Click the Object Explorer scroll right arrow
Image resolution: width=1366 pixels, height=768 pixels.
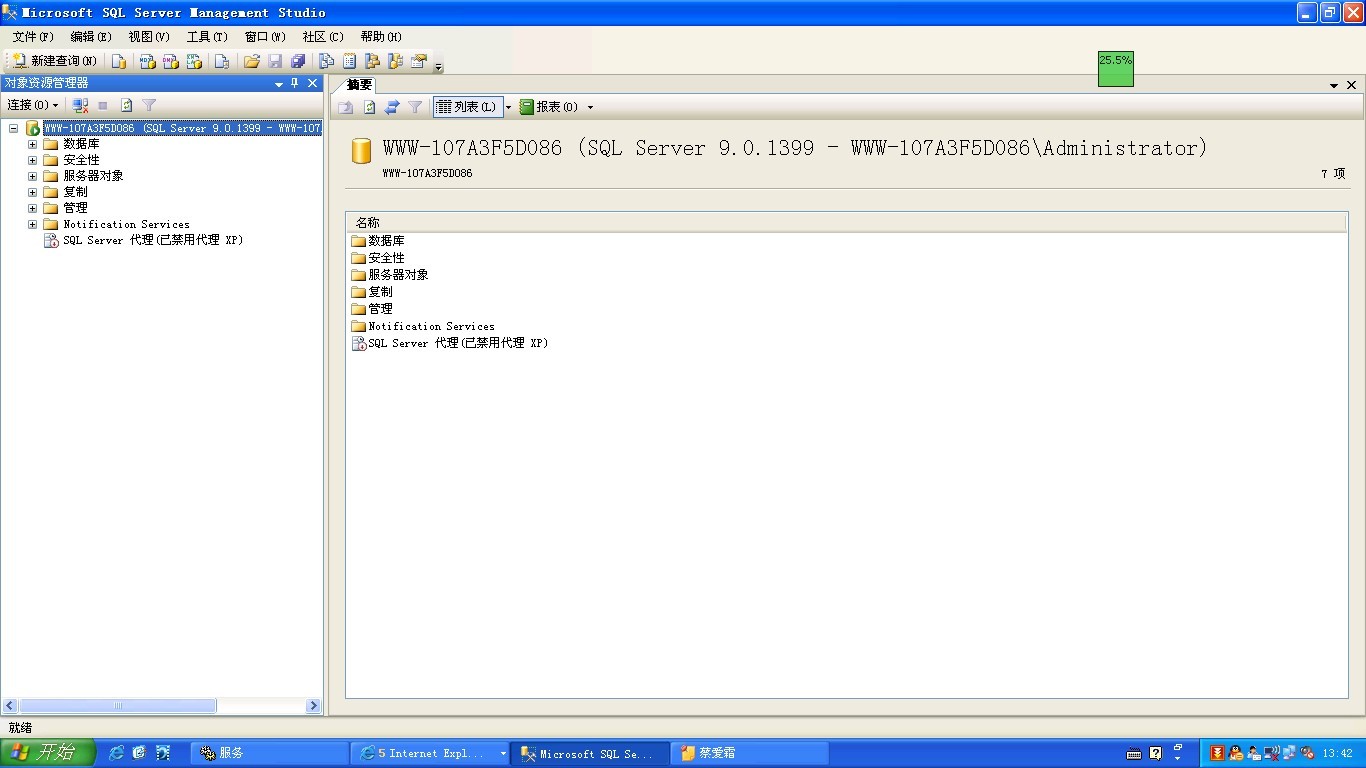313,706
